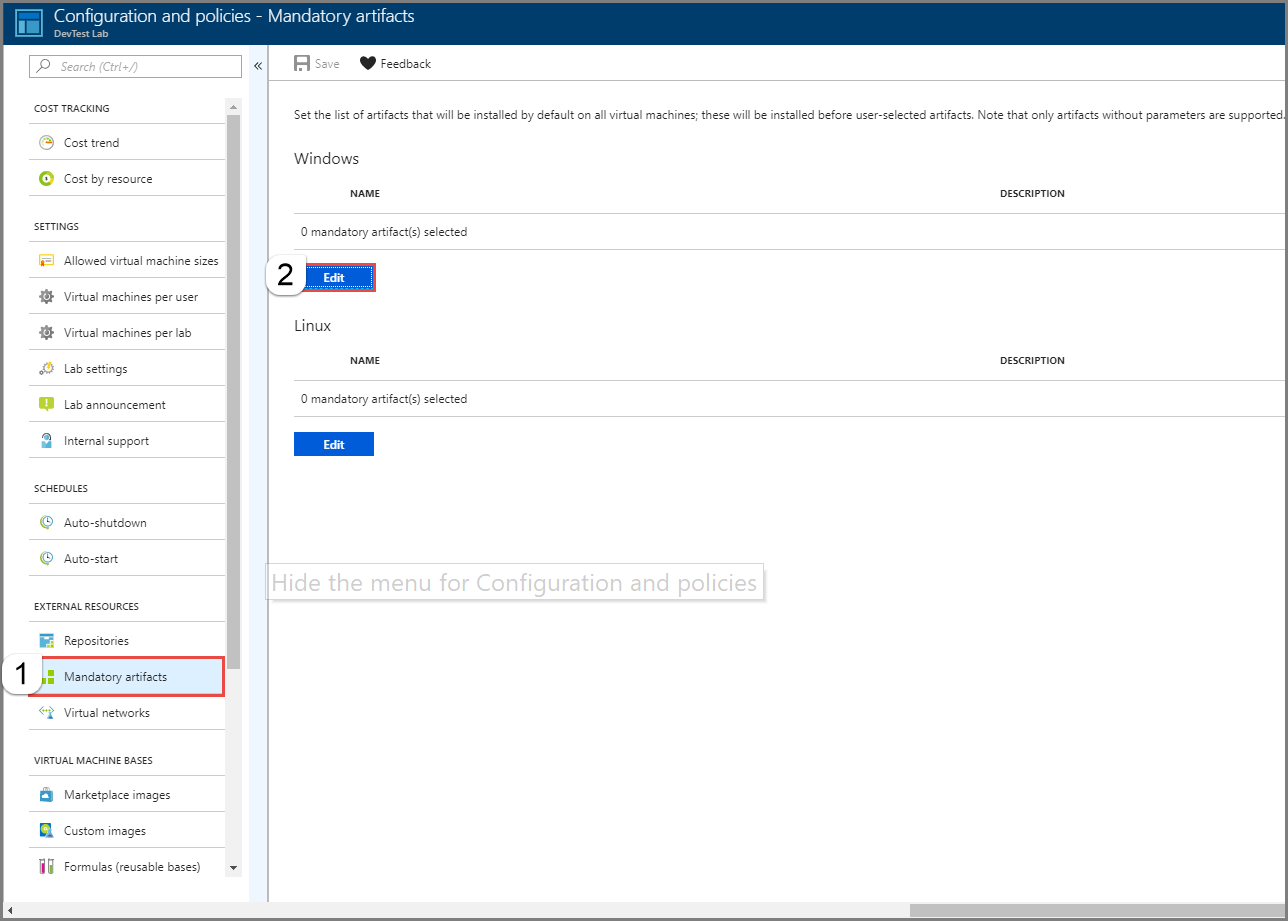Select Mandatory artifacts menu item
The width and height of the screenshot is (1288, 921).
click(127, 677)
